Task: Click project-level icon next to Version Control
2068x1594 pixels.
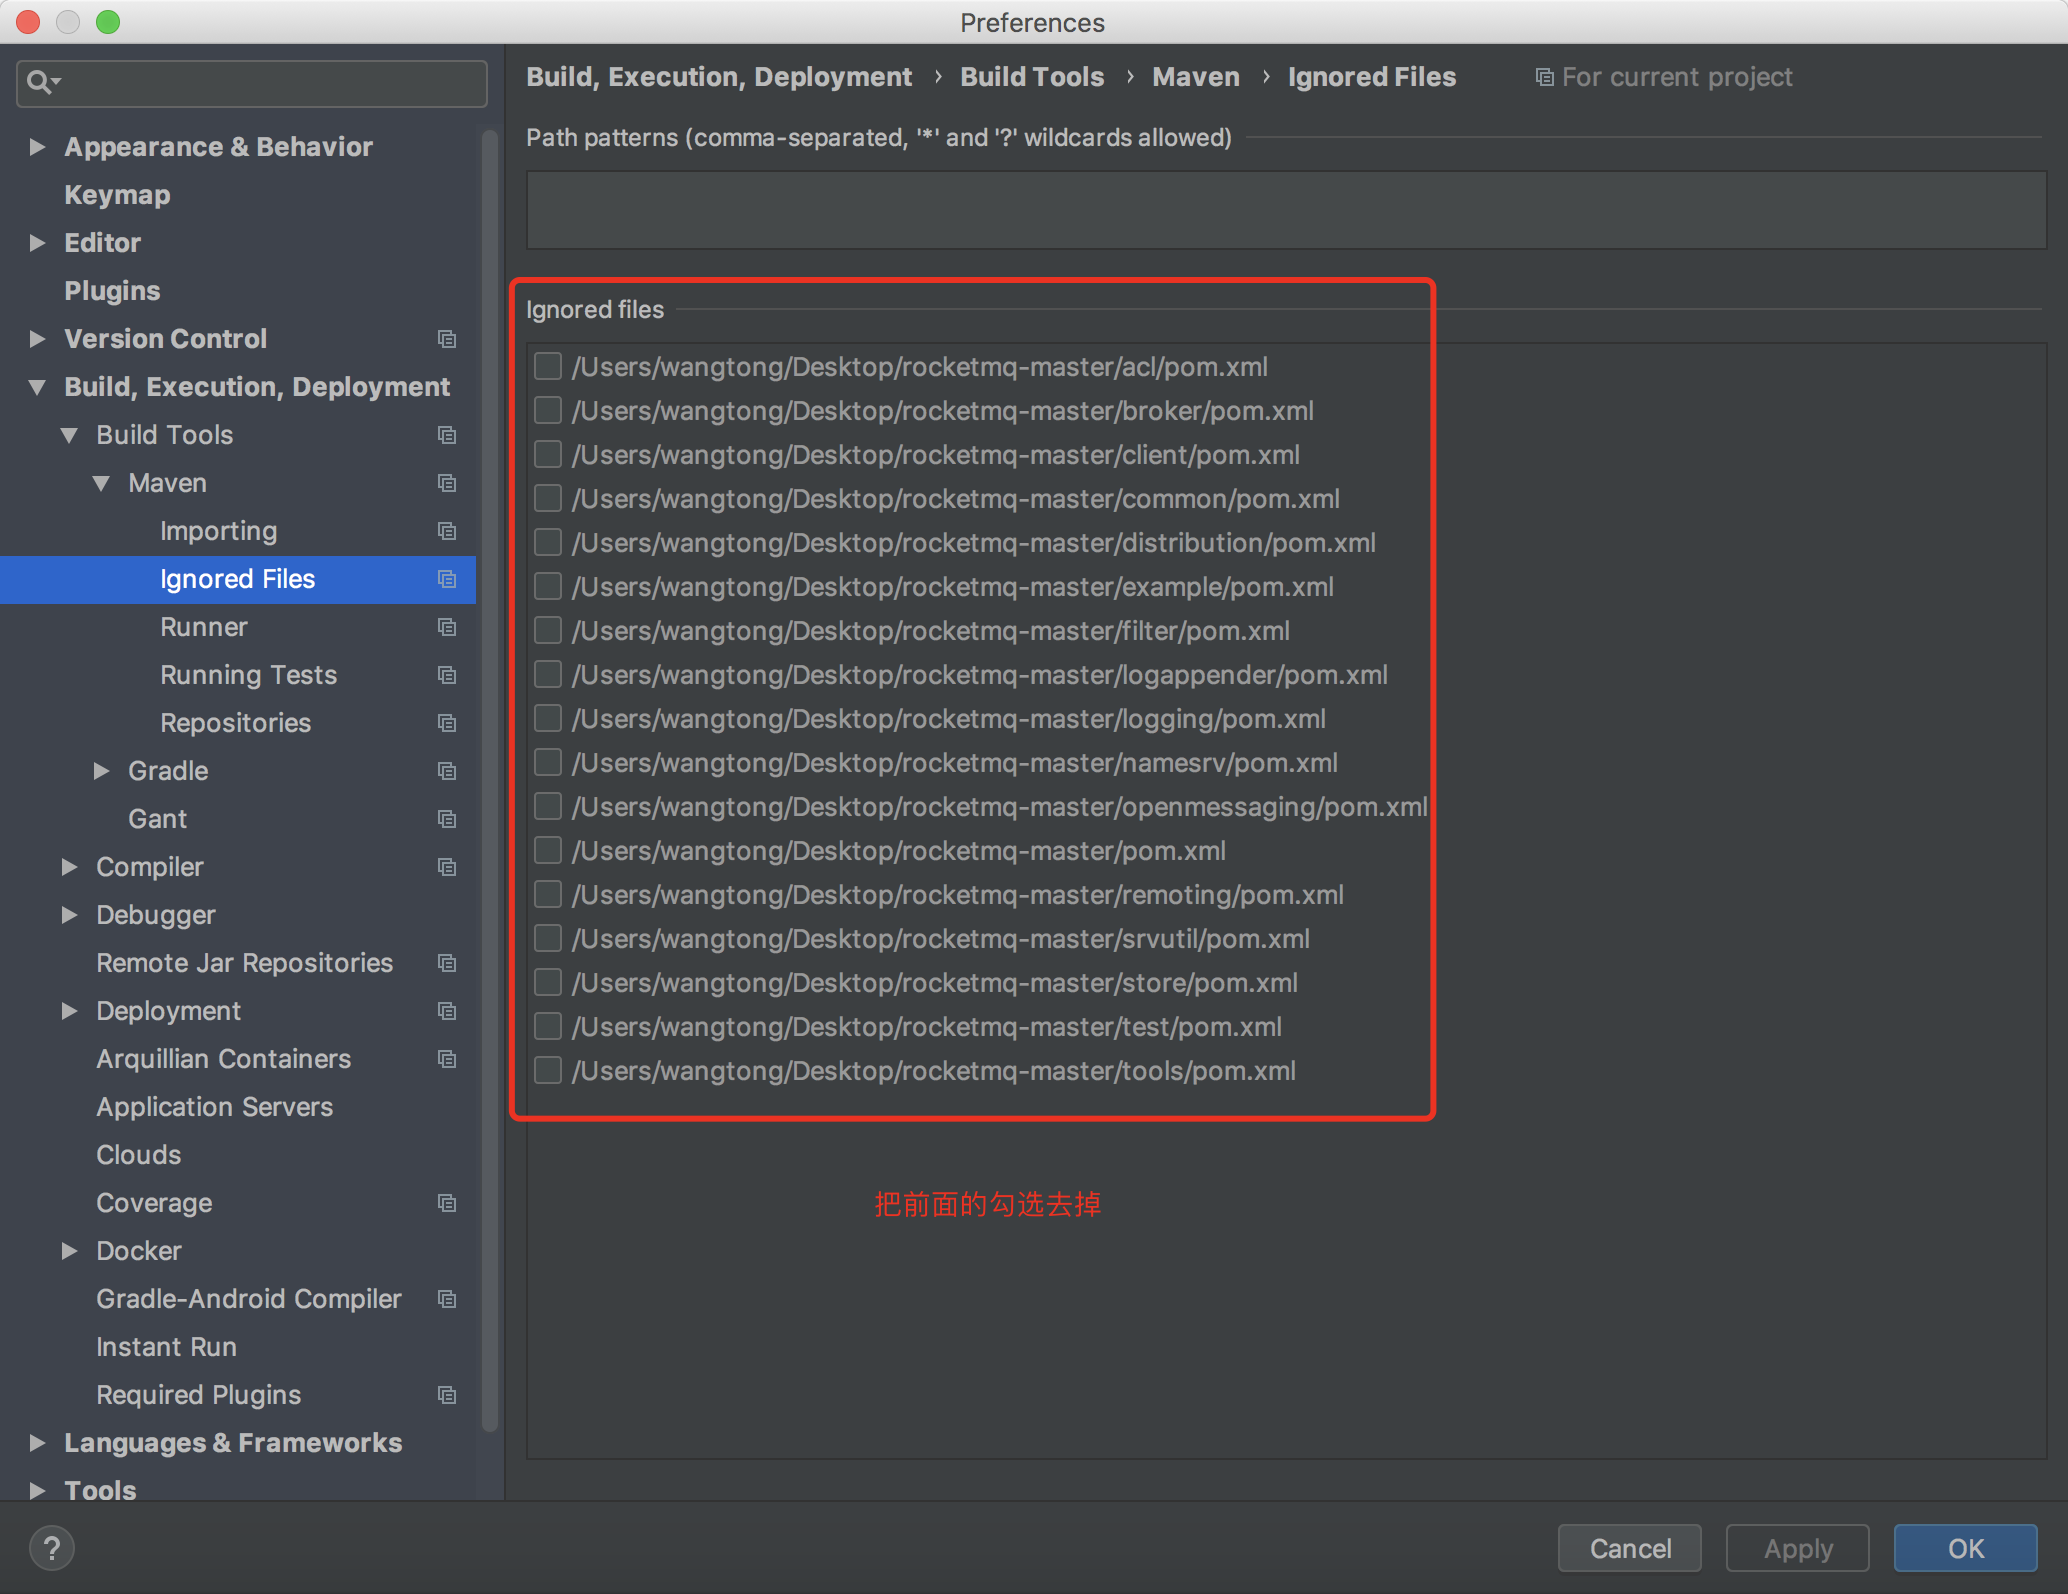Action: click(x=447, y=339)
